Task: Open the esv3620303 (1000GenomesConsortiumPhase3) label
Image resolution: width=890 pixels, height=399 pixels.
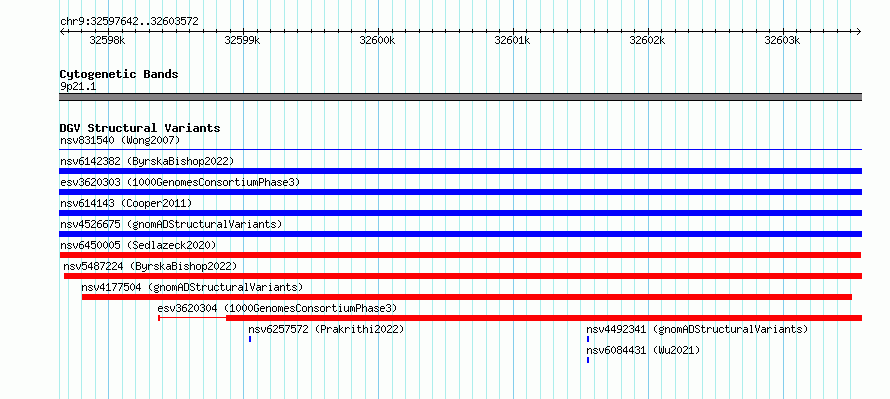Action: coord(180,182)
